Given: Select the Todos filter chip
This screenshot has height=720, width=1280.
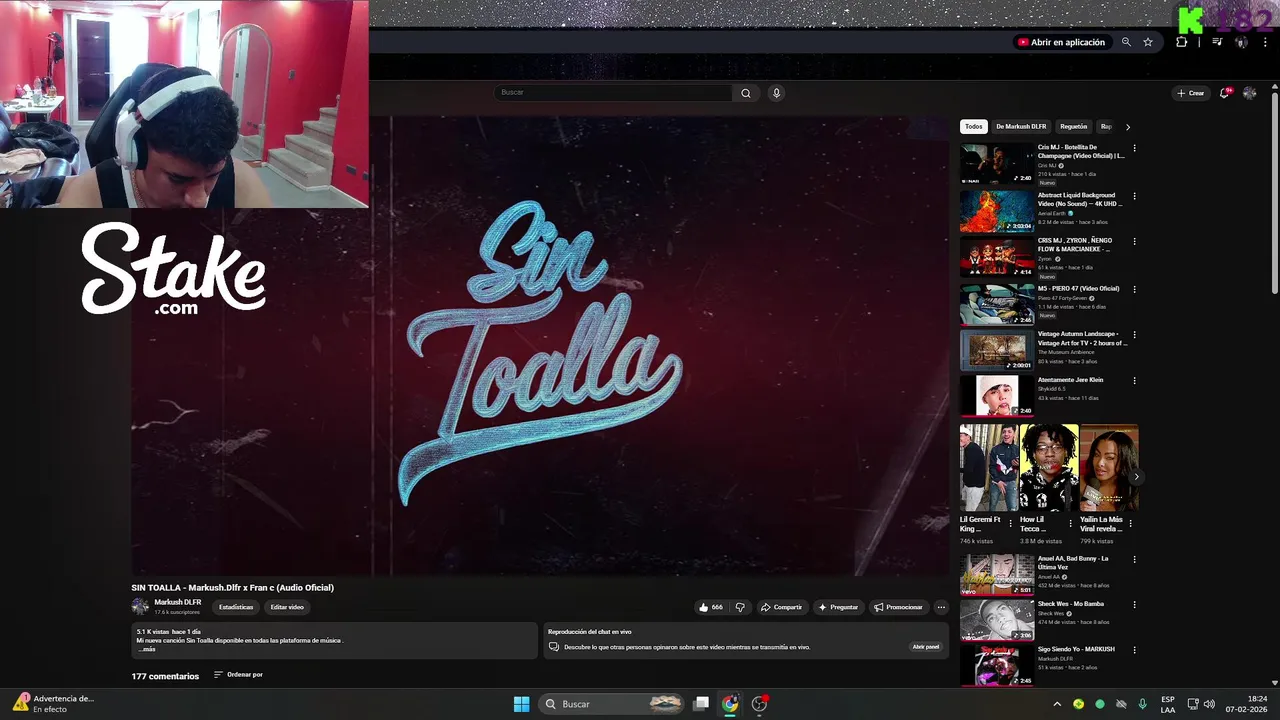Looking at the screenshot, I should (x=973, y=127).
